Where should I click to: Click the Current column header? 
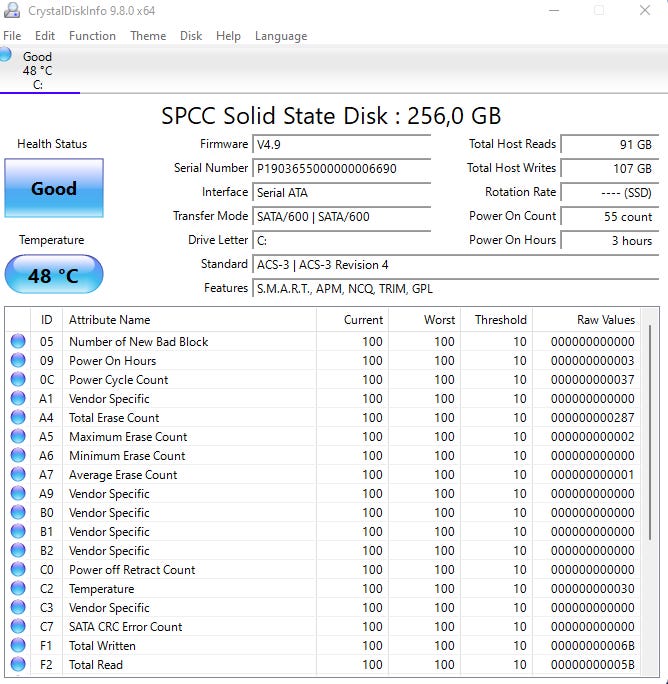tap(353, 320)
